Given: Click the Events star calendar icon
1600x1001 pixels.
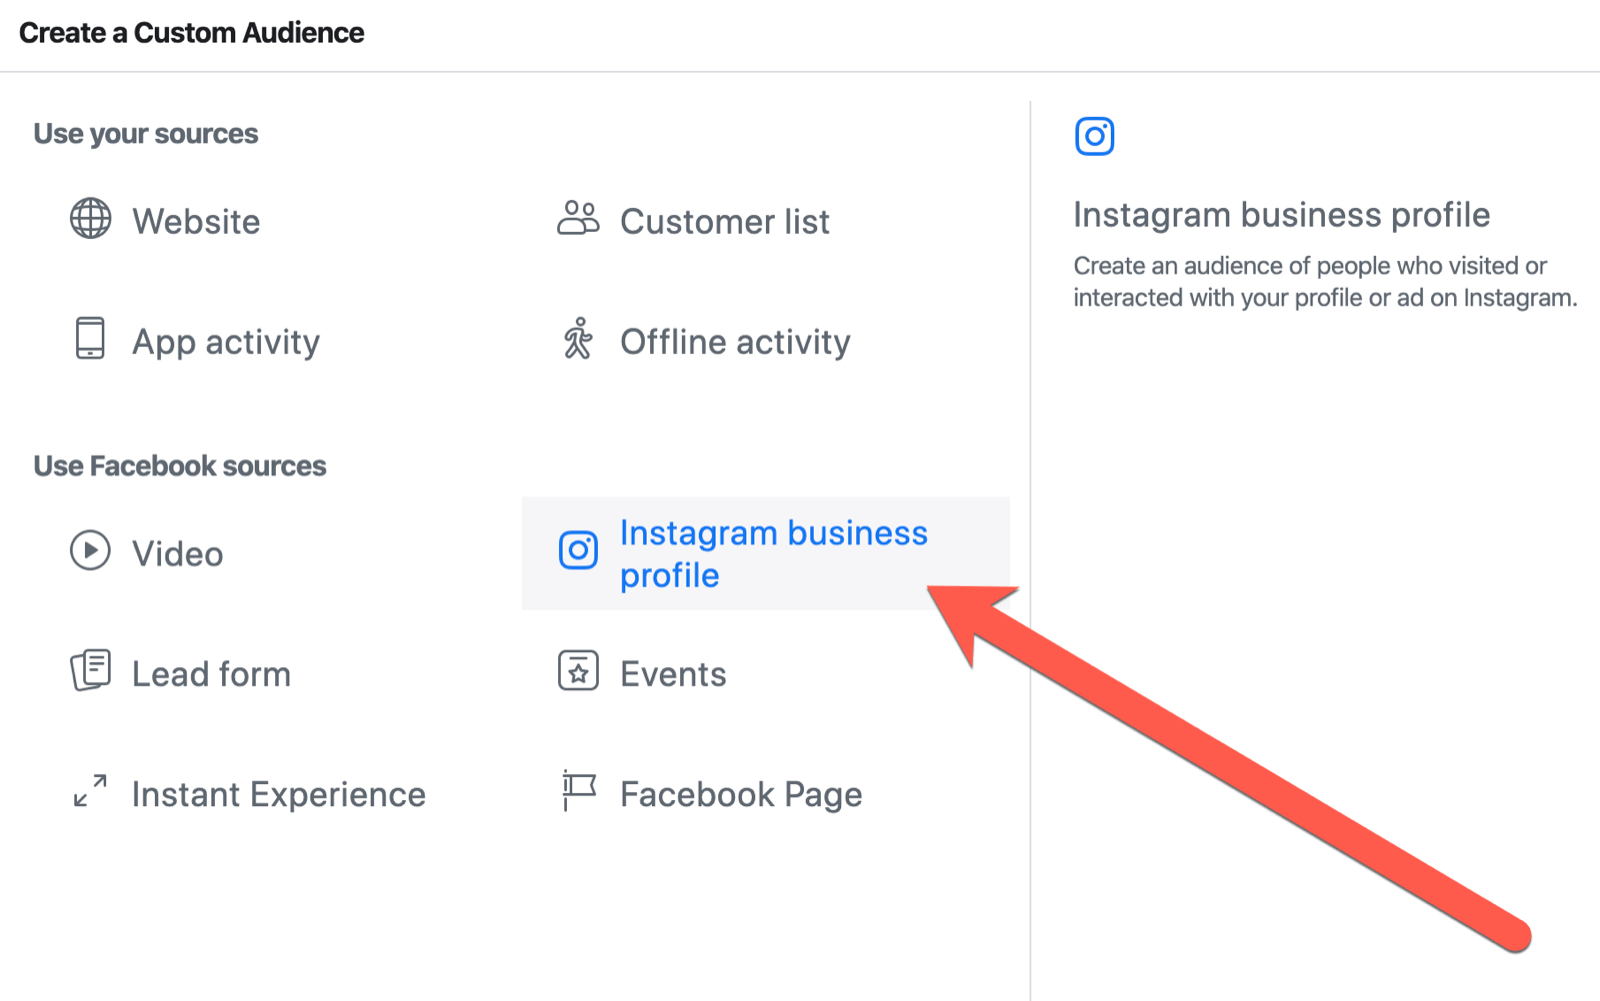Looking at the screenshot, I should 578,671.
